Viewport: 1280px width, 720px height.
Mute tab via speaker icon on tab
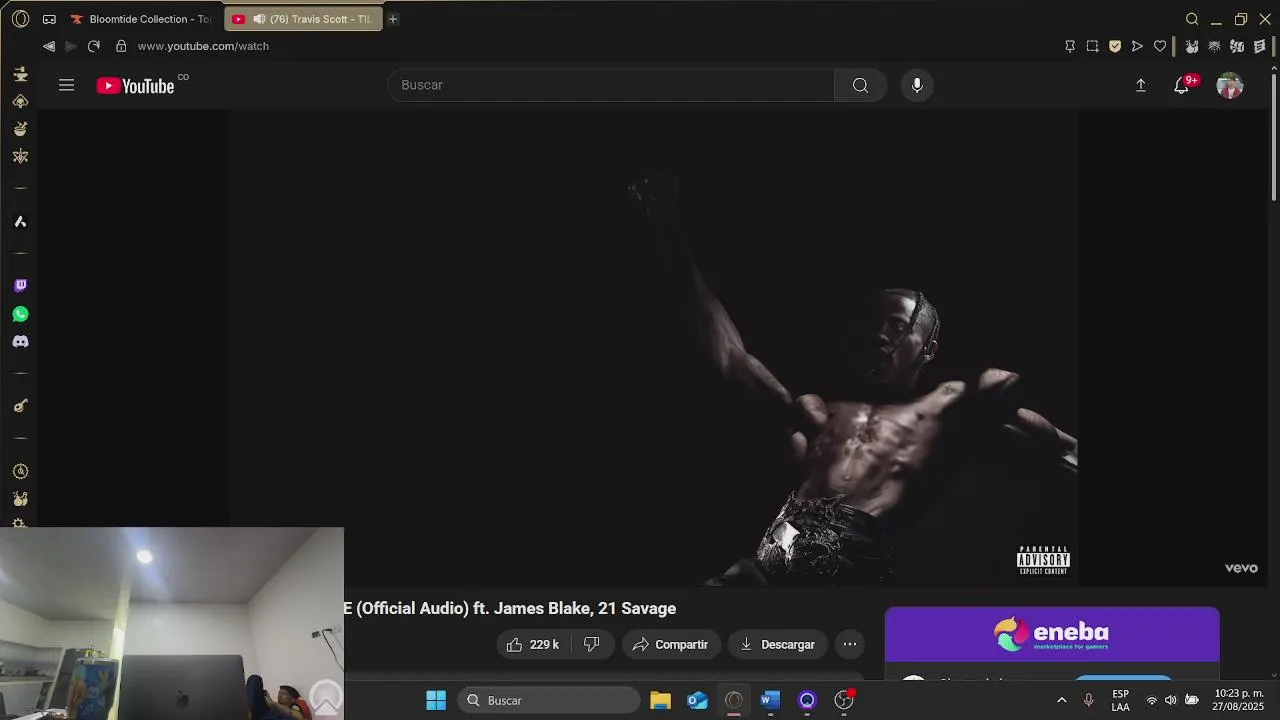(x=259, y=19)
